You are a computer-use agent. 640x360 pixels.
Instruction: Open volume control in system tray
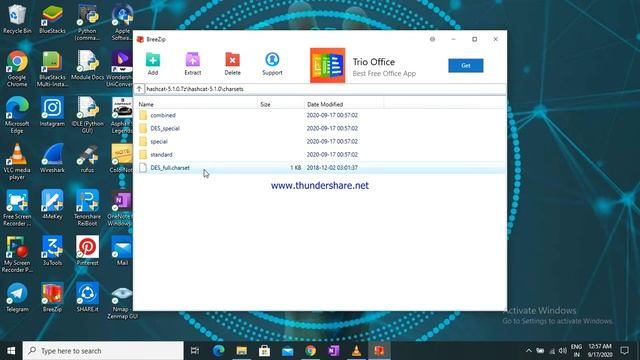click(x=563, y=351)
